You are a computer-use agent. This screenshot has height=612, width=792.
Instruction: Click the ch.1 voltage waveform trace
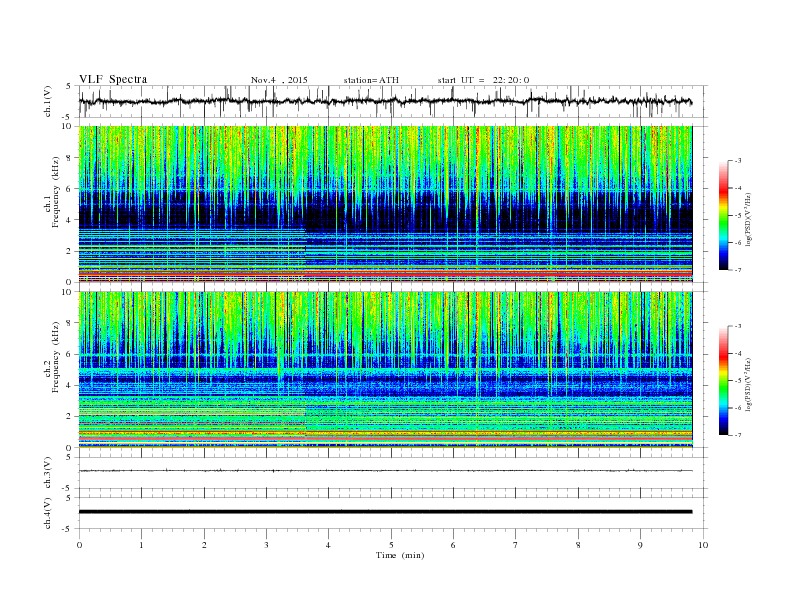385,101
